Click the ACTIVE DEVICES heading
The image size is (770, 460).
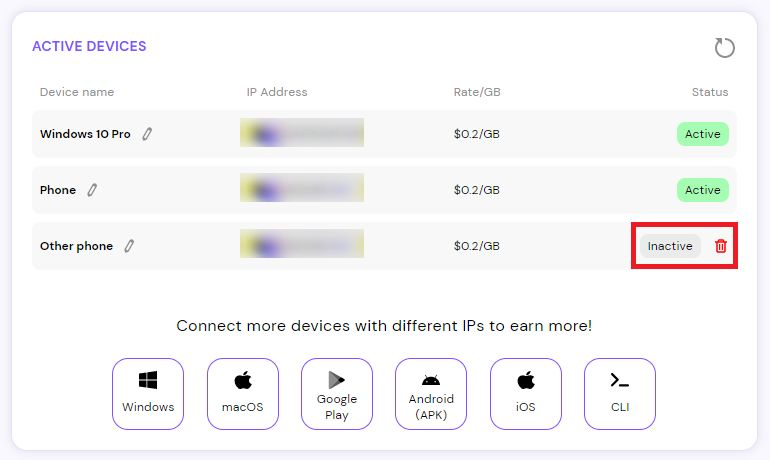tap(89, 46)
